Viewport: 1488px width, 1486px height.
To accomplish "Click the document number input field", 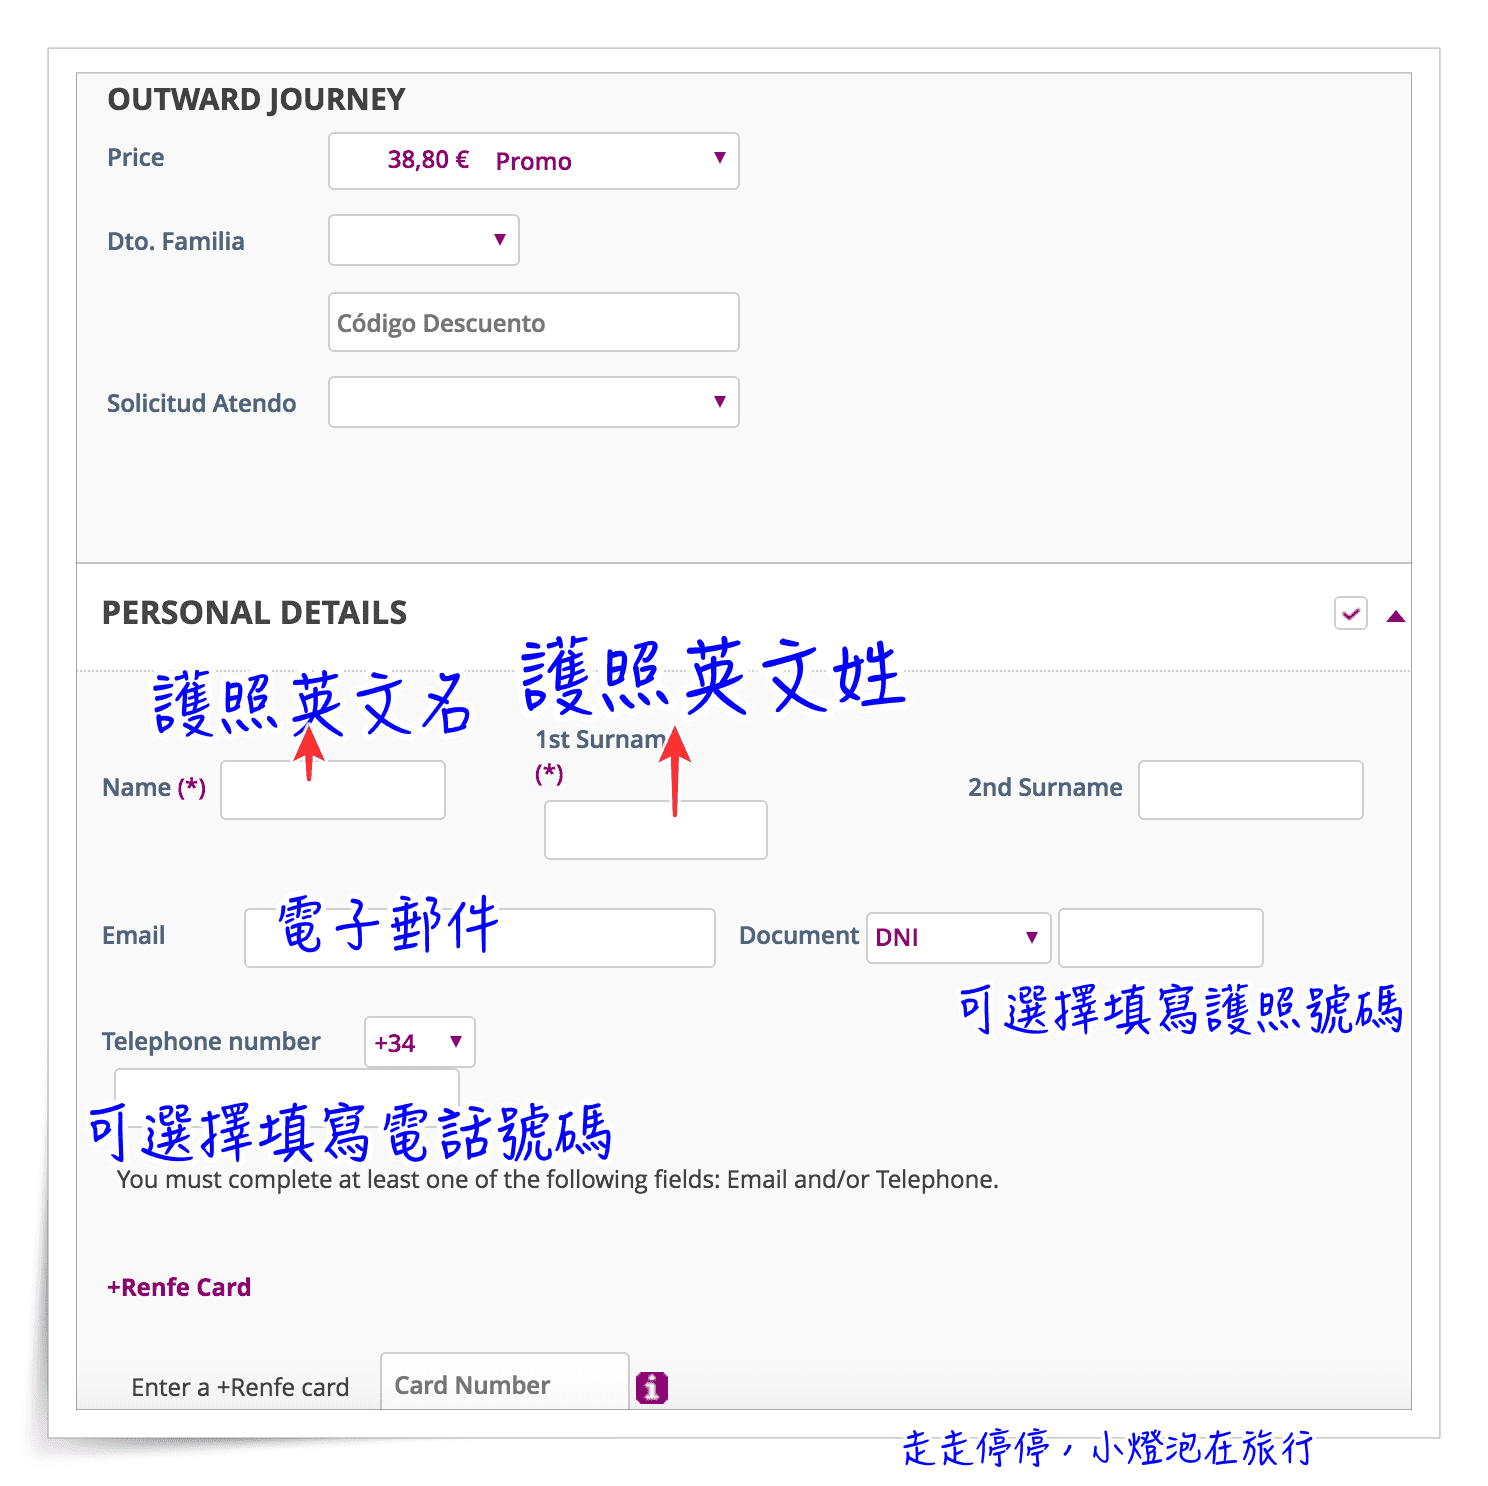I will pos(1161,938).
